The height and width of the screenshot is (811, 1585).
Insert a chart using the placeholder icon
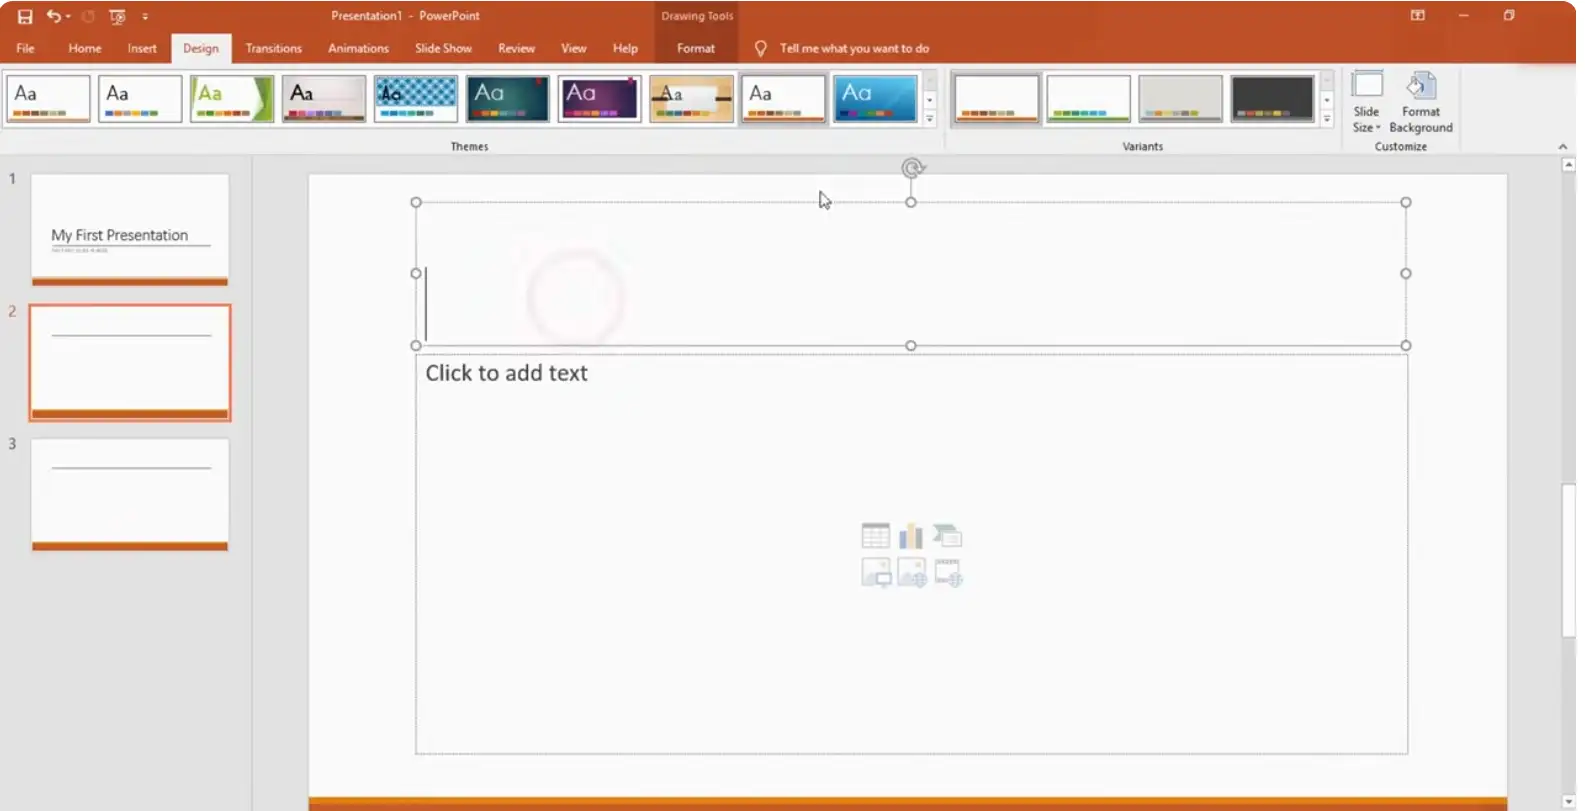[x=911, y=536]
